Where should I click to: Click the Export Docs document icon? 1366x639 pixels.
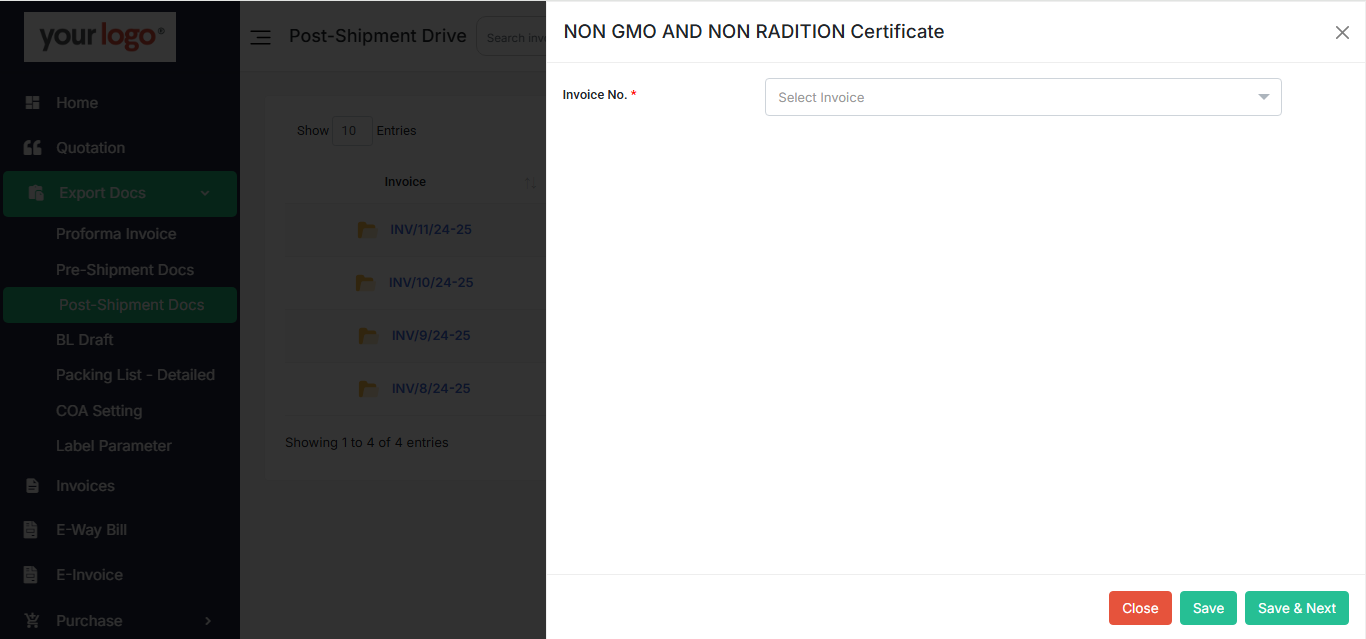tap(36, 193)
